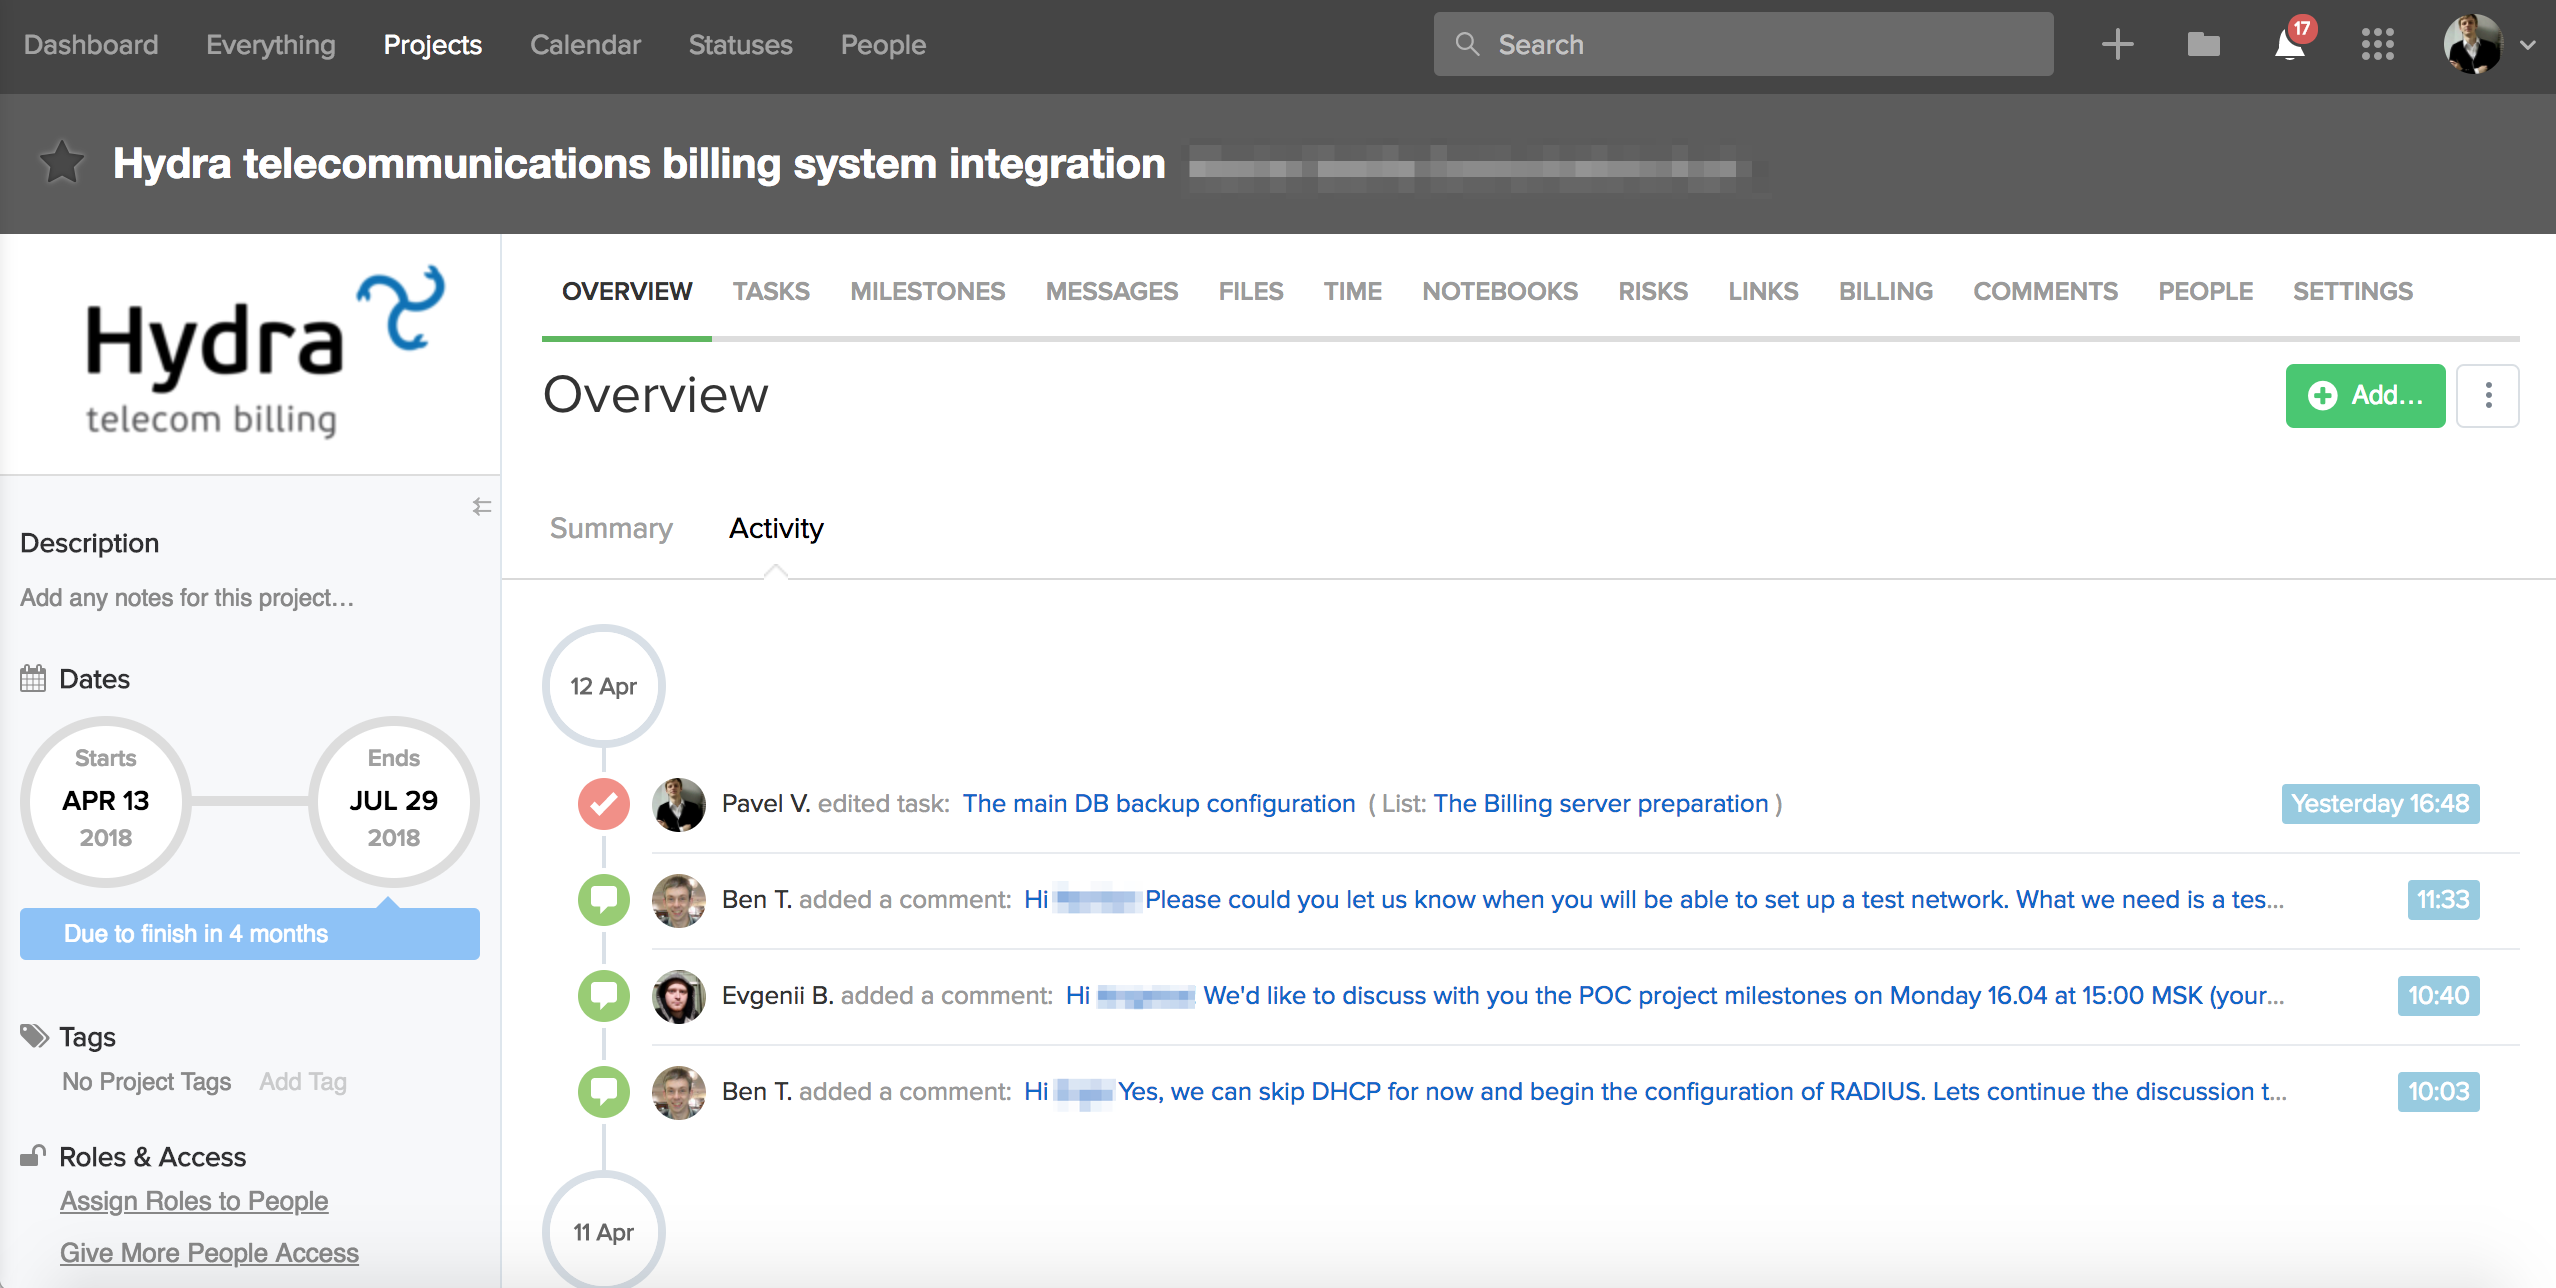Click the 12 Apr timeline marker
The height and width of the screenshot is (1288, 2556).
point(604,686)
